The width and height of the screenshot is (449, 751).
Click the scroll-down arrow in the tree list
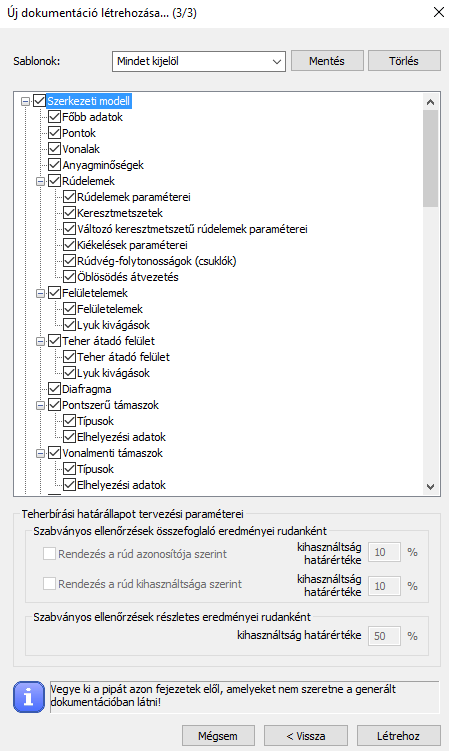430,487
